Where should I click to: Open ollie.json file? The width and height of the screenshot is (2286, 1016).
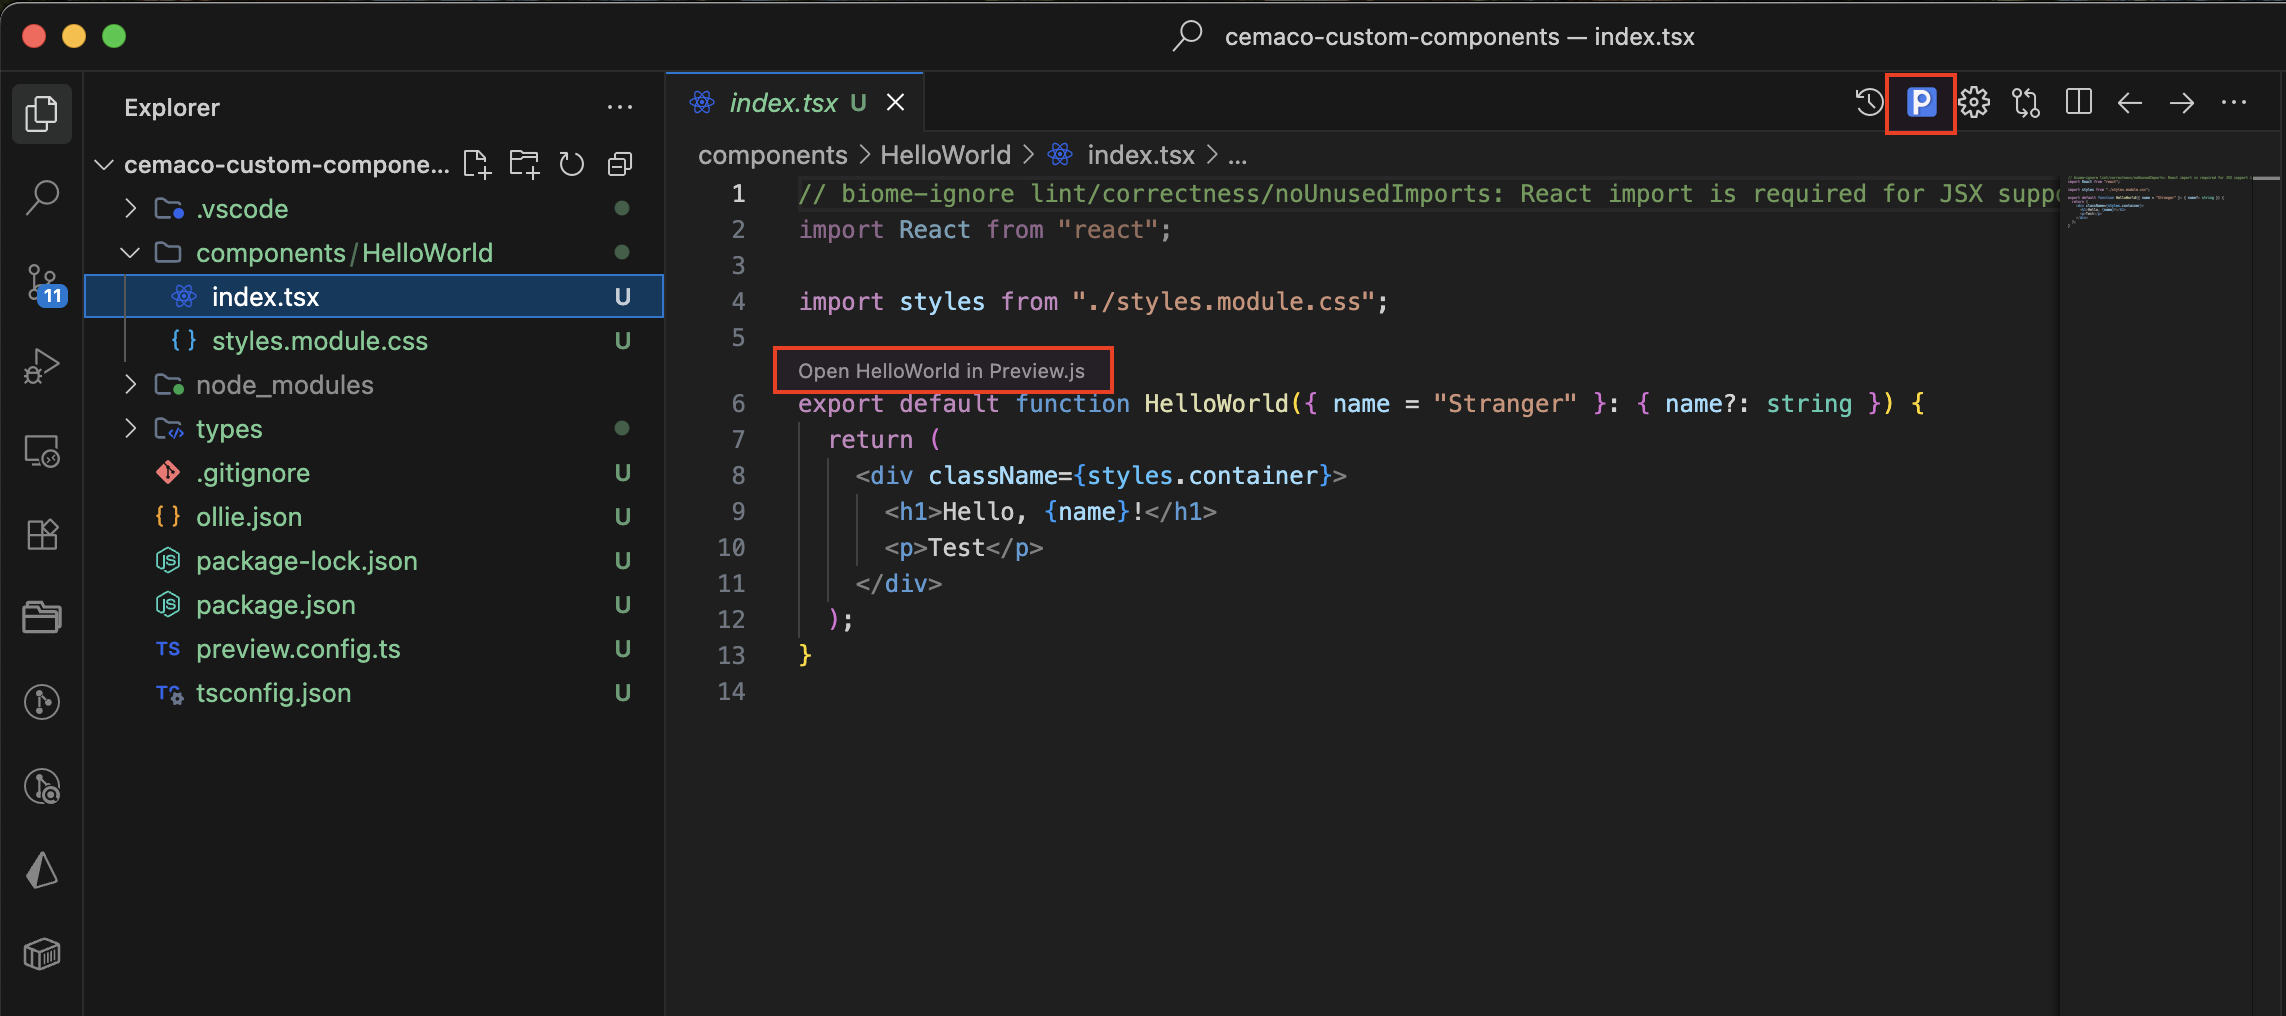374,516
